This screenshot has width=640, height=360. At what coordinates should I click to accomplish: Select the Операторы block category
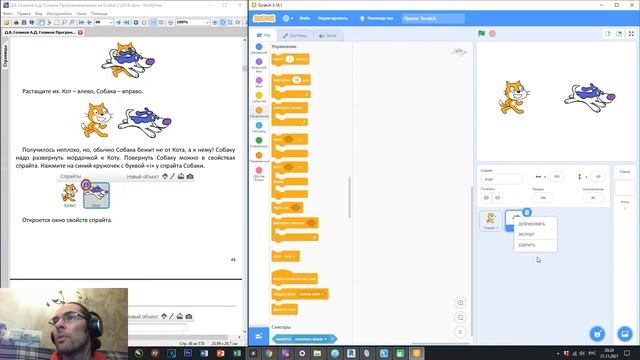click(x=259, y=142)
